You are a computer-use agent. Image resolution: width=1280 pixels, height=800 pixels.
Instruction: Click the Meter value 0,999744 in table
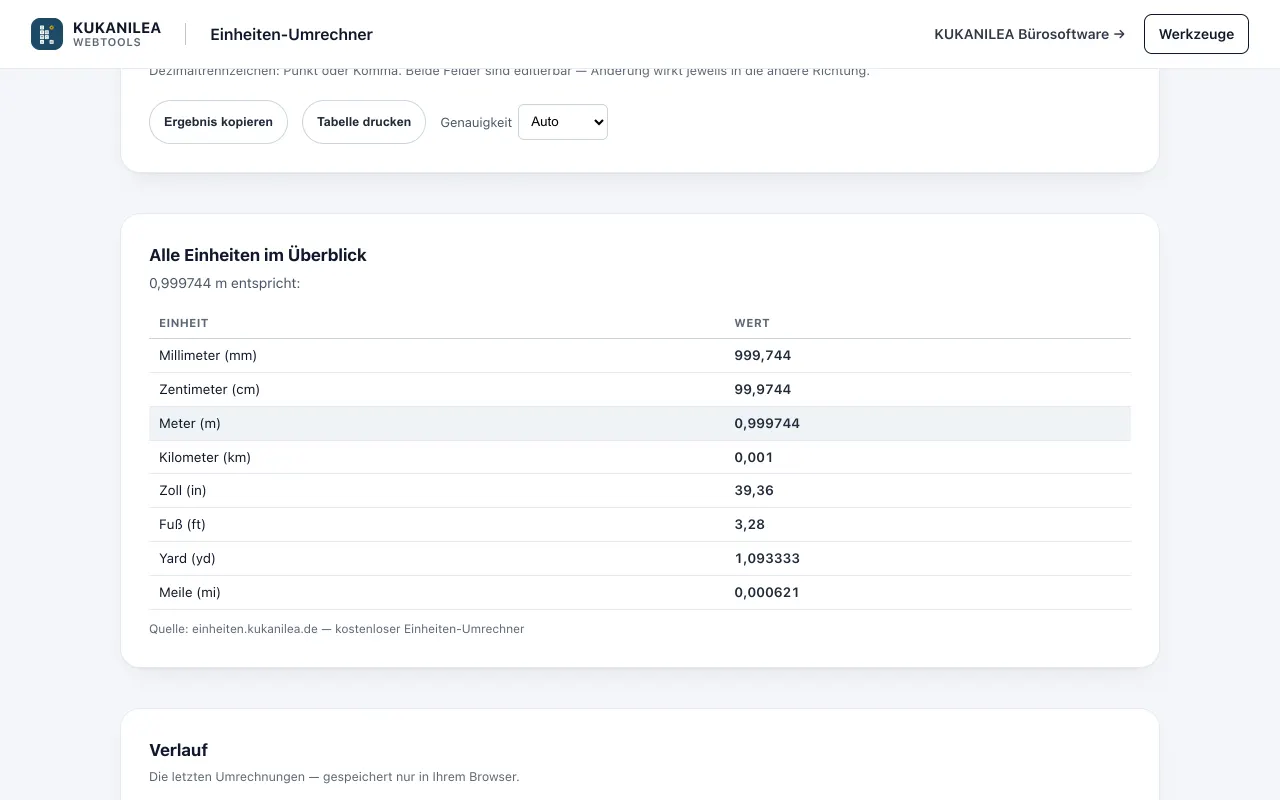click(x=767, y=423)
